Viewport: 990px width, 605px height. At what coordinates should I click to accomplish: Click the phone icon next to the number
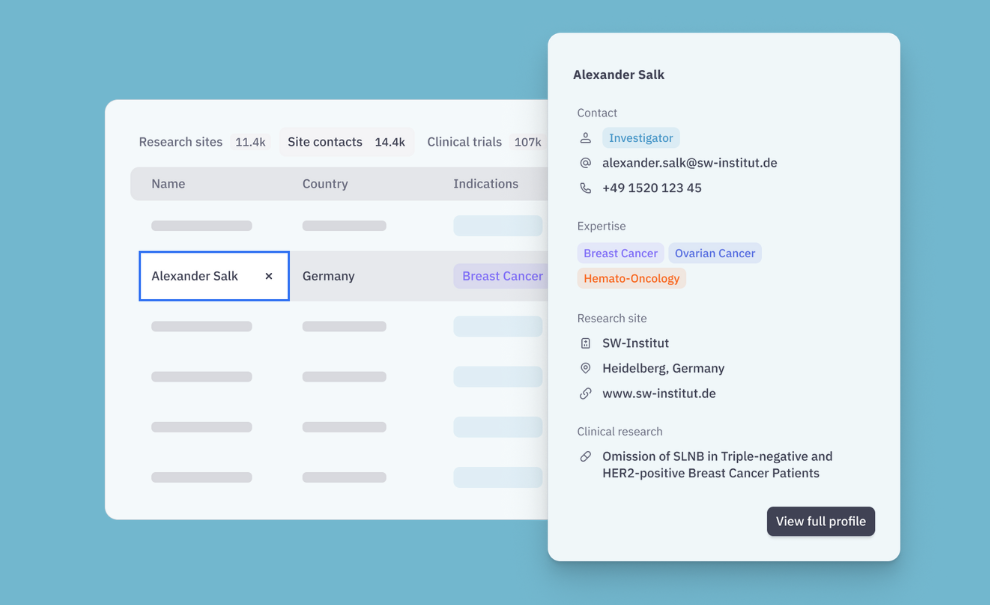(586, 188)
